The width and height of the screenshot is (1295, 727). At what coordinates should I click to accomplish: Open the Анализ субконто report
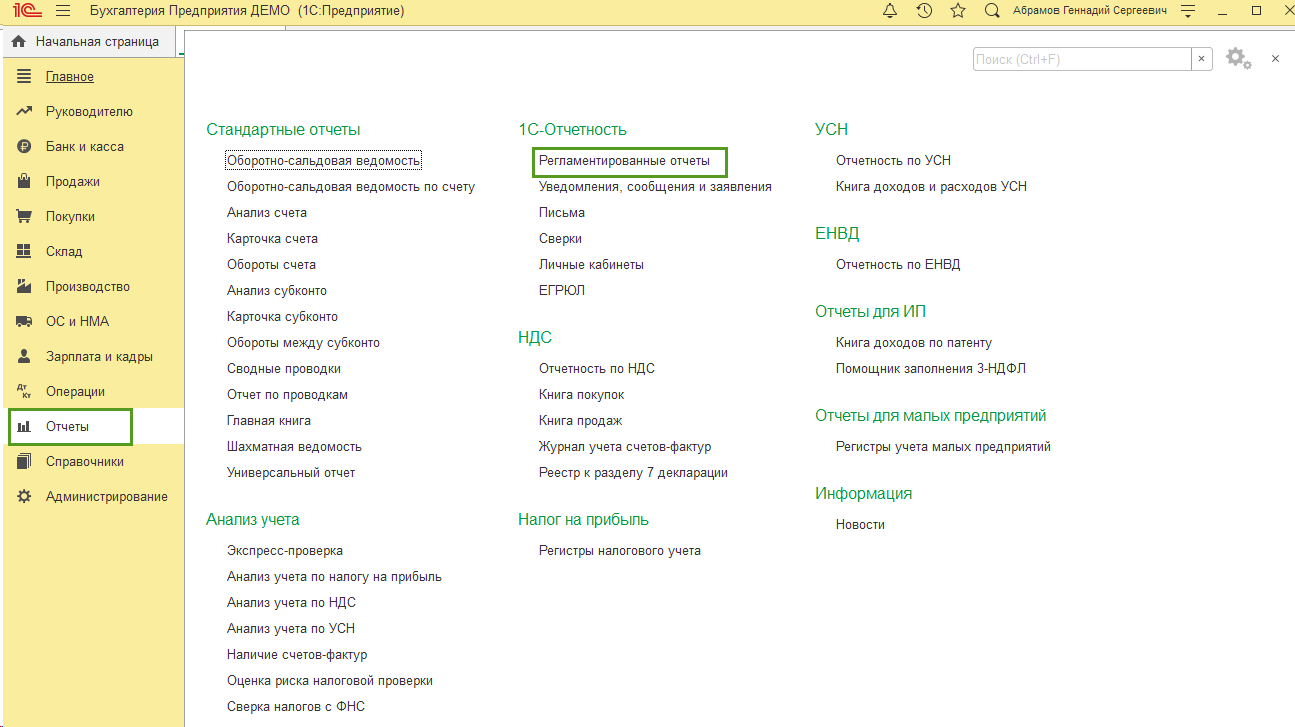(277, 290)
